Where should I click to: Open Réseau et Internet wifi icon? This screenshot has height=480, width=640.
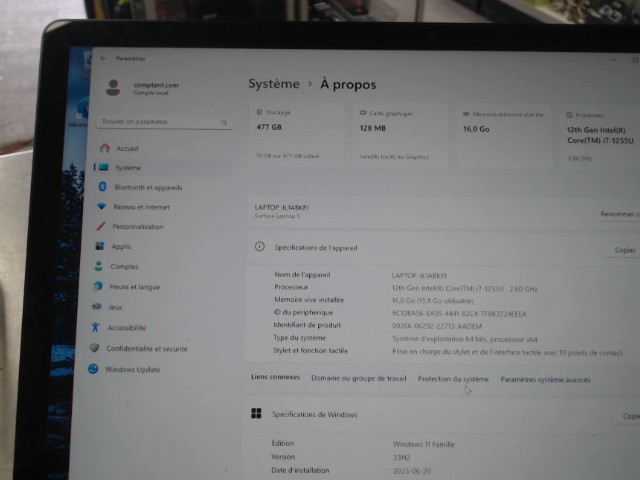click(x=102, y=206)
